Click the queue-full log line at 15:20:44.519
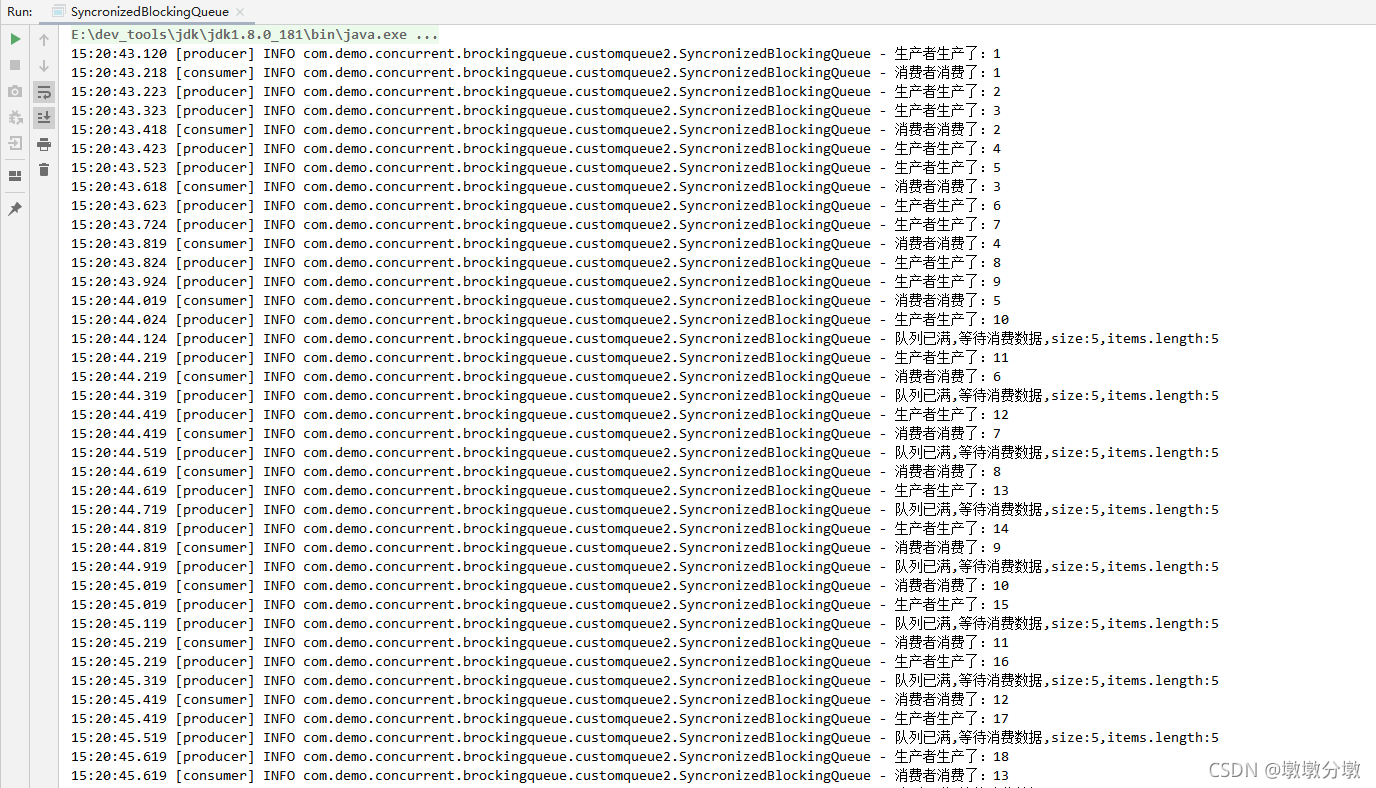 tap(645, 453)
